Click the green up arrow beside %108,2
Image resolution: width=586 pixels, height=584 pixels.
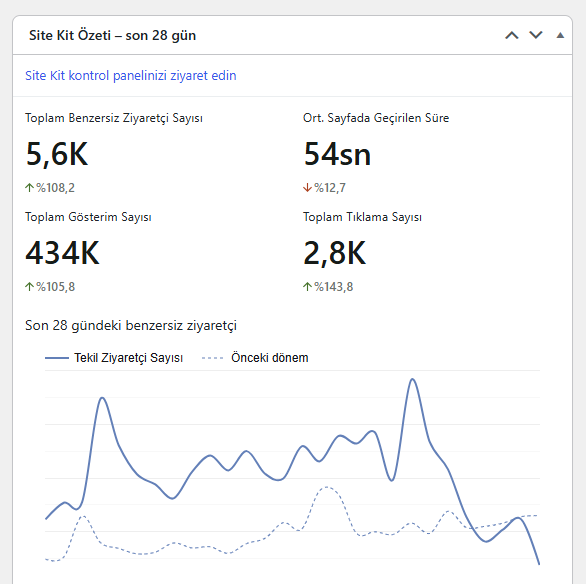[x=29, y=188]
